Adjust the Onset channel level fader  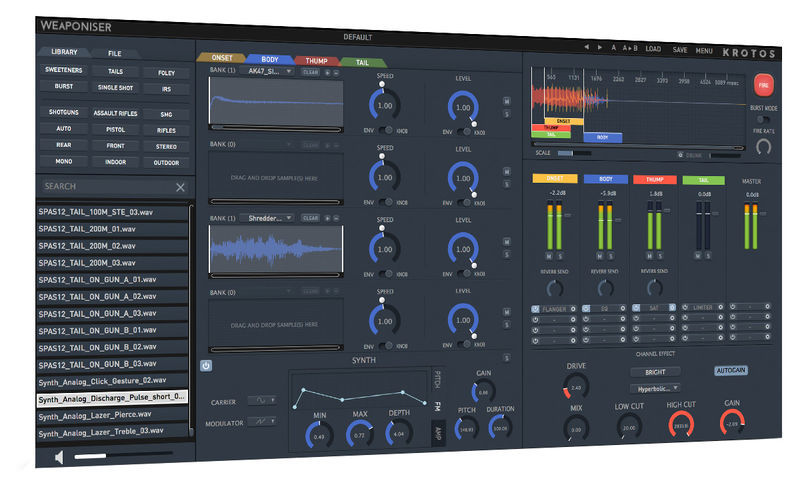[x=567, y=216]
